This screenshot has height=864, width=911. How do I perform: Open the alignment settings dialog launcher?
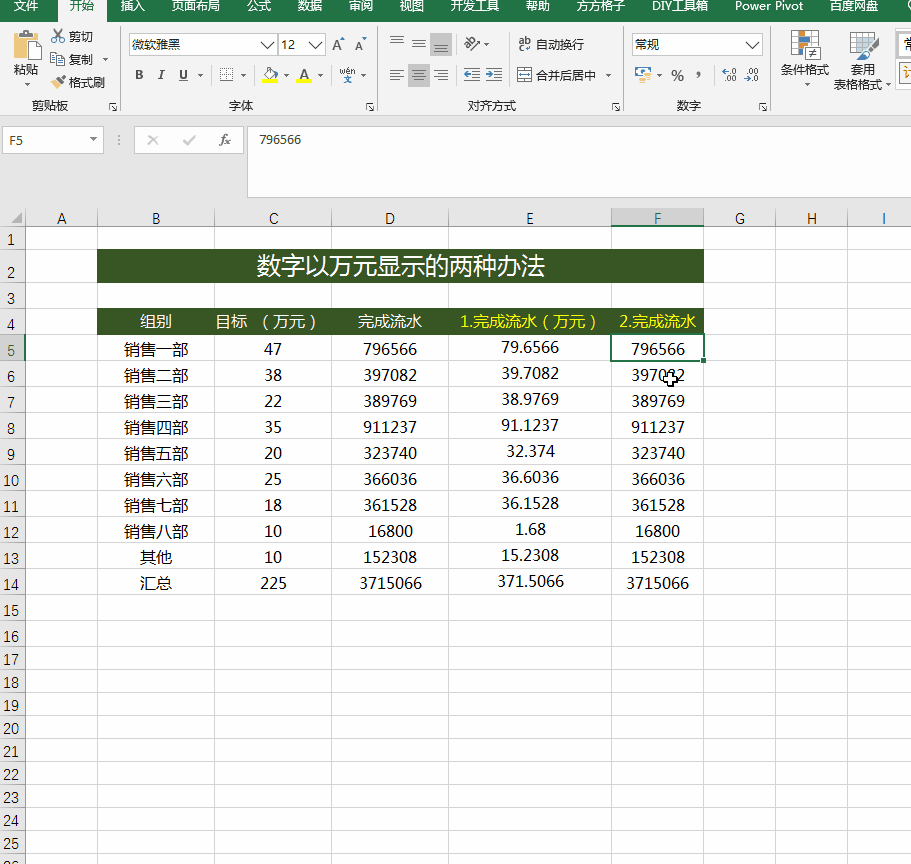point(616,107)
